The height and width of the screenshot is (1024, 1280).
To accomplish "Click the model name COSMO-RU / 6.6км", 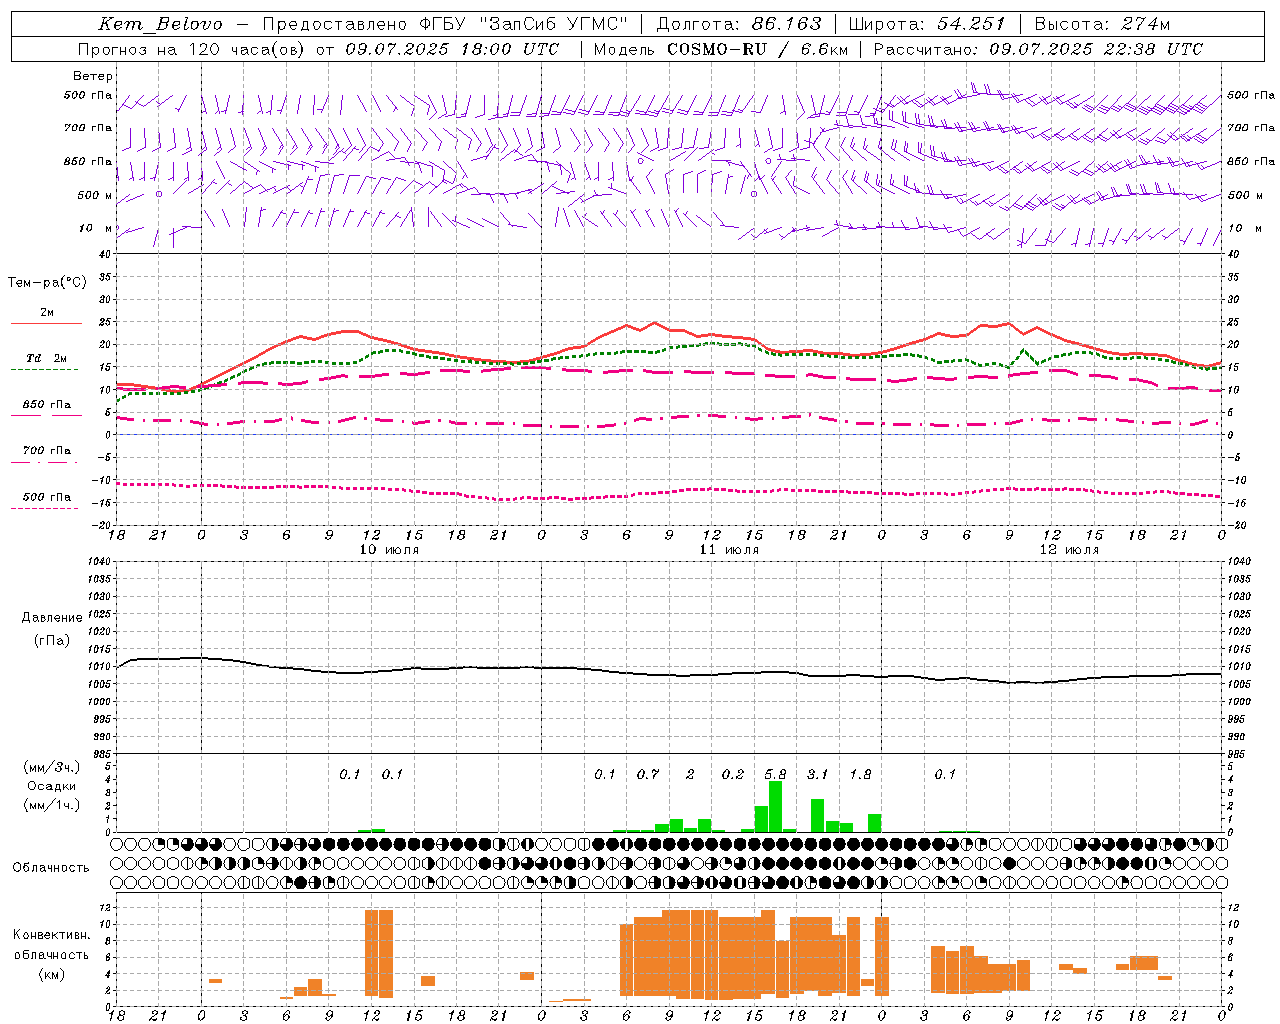I will (x=758, y=49).
